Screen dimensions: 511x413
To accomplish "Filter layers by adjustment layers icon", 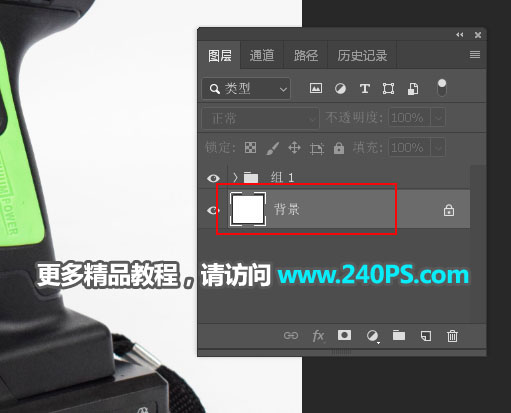I will pyautogui.click(x=340, y=89).
